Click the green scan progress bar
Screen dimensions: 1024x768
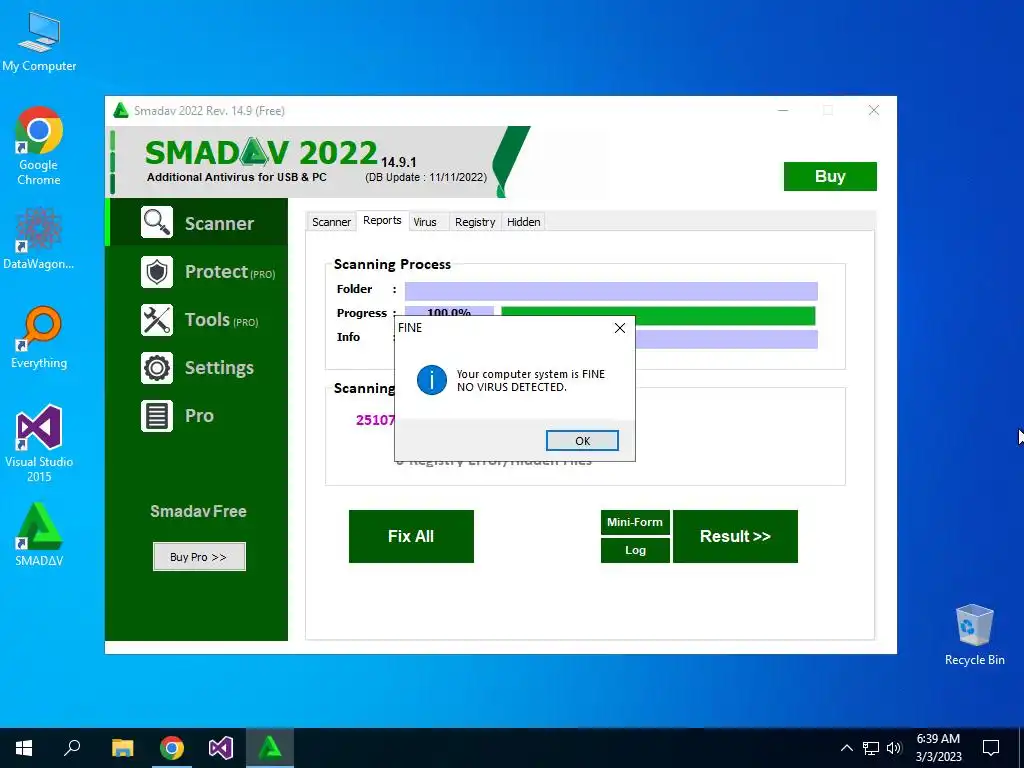tap(658, 315)
